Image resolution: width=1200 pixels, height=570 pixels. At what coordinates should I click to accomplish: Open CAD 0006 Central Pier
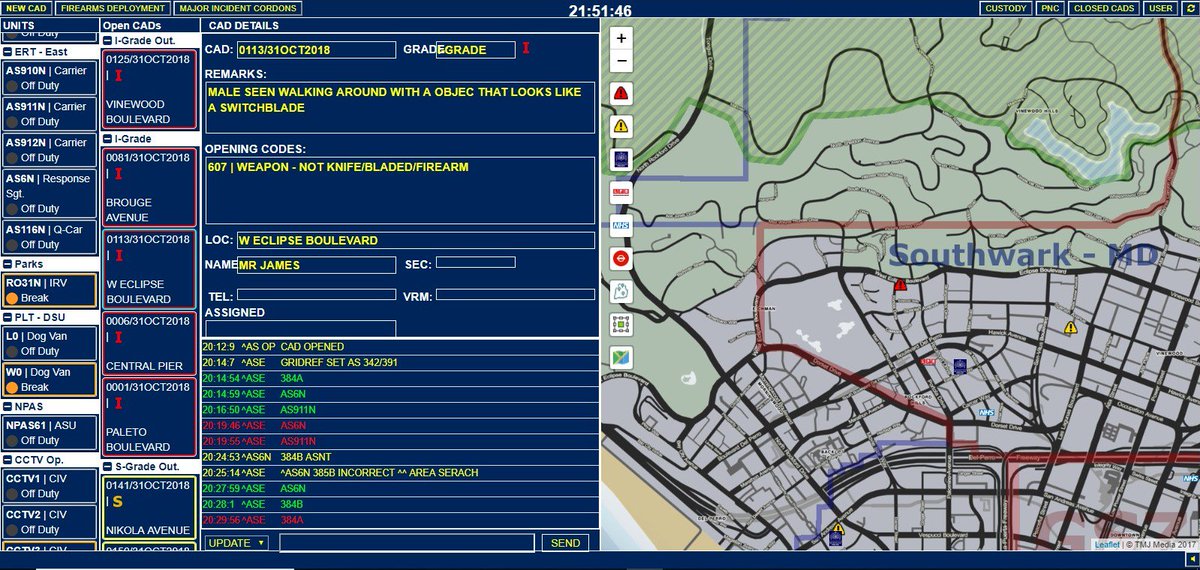(x=149, y=343)
